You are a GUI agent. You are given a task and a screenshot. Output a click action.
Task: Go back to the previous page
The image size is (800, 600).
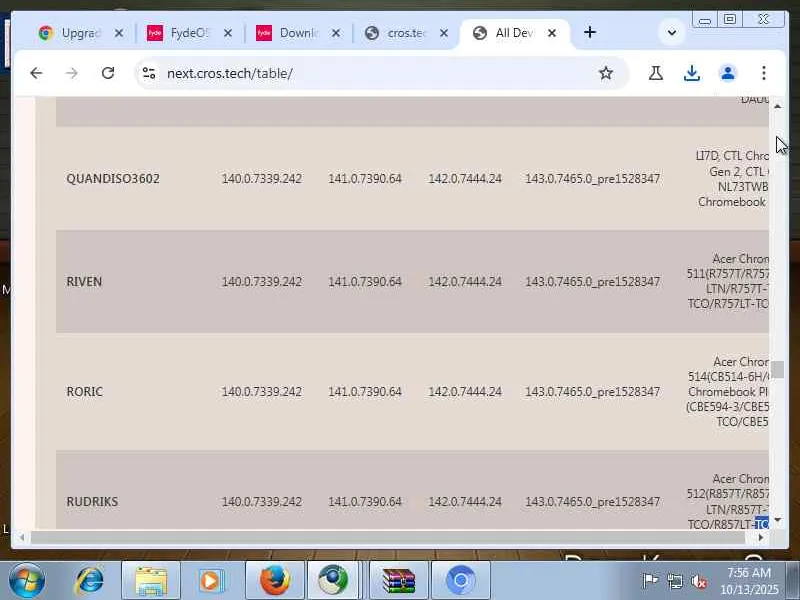pos(36,73)
